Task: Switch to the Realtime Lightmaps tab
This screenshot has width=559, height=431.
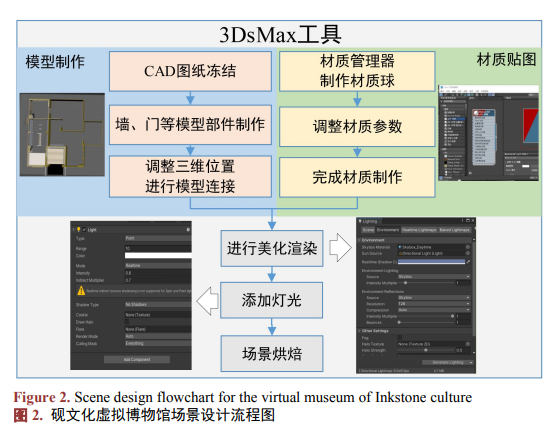Action: 419,230
